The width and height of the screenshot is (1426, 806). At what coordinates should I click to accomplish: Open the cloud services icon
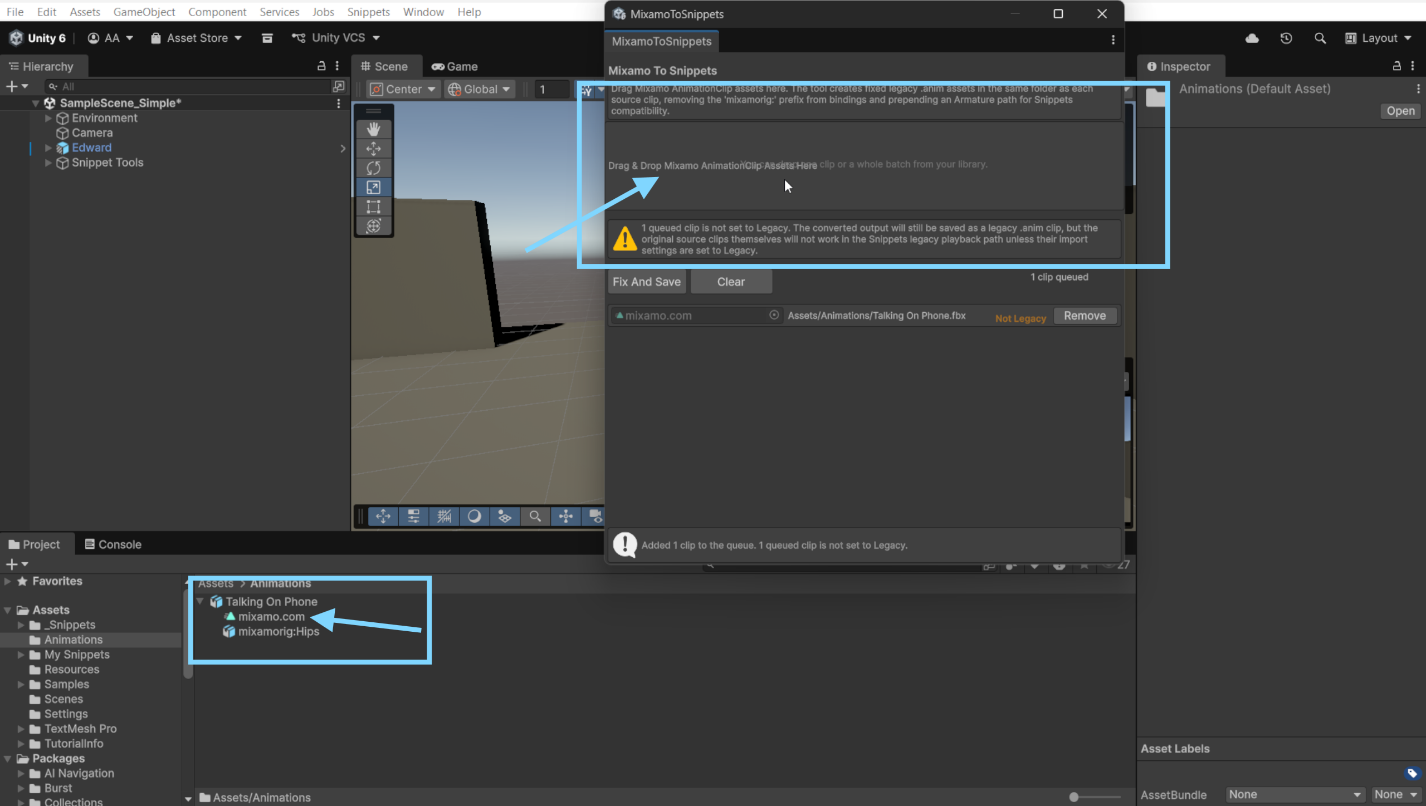1252,38
